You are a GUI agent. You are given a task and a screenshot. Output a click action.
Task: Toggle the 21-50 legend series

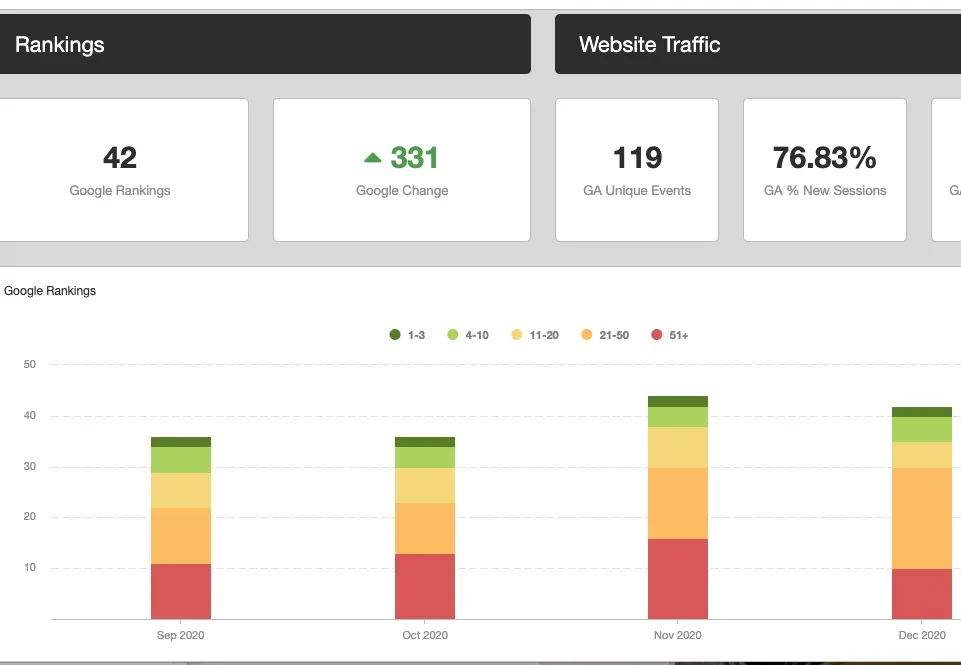point(604,335)
